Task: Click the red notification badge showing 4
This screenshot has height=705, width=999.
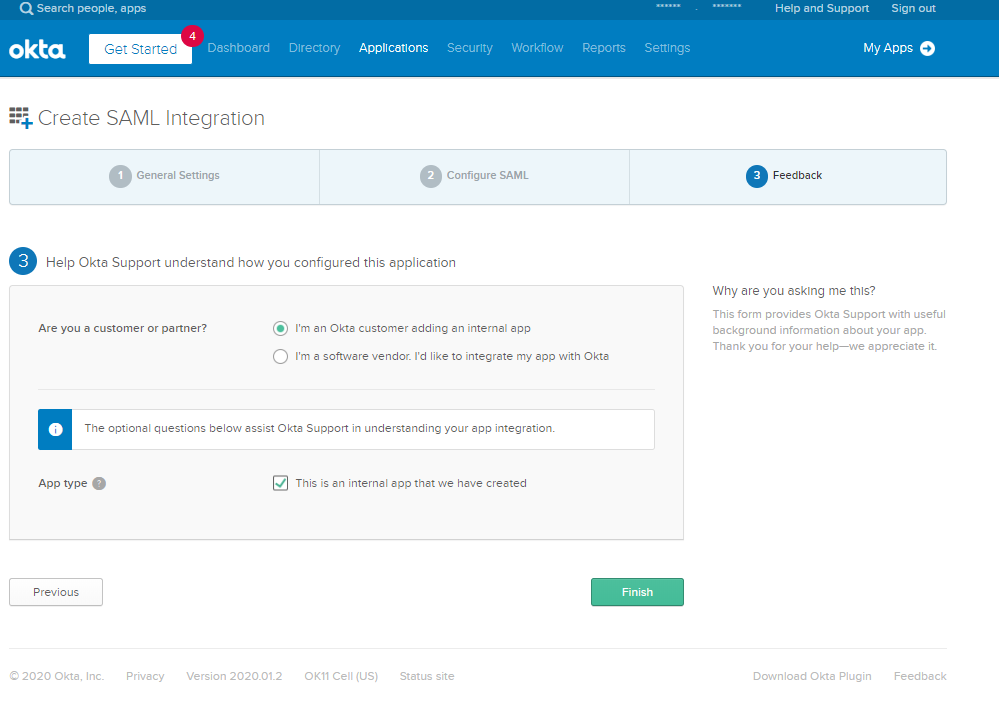Action: [192, 36]
